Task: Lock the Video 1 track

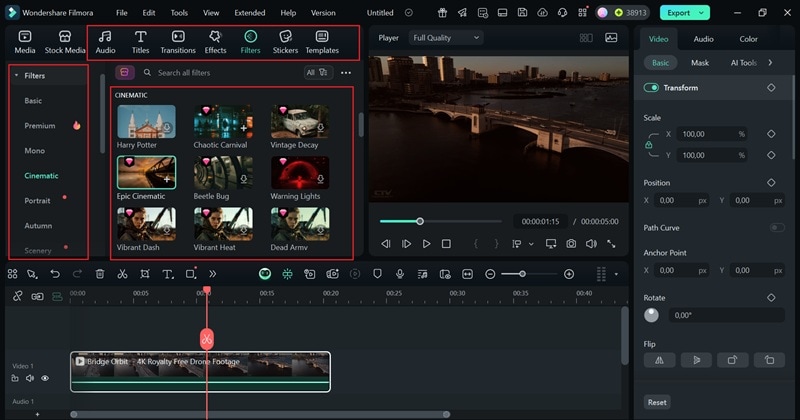Action: (x=15, y=378)
